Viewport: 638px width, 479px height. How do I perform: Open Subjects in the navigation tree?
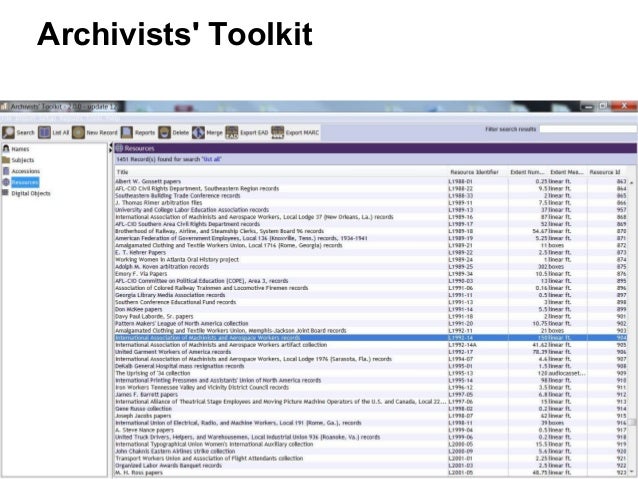tap(23, 160)
